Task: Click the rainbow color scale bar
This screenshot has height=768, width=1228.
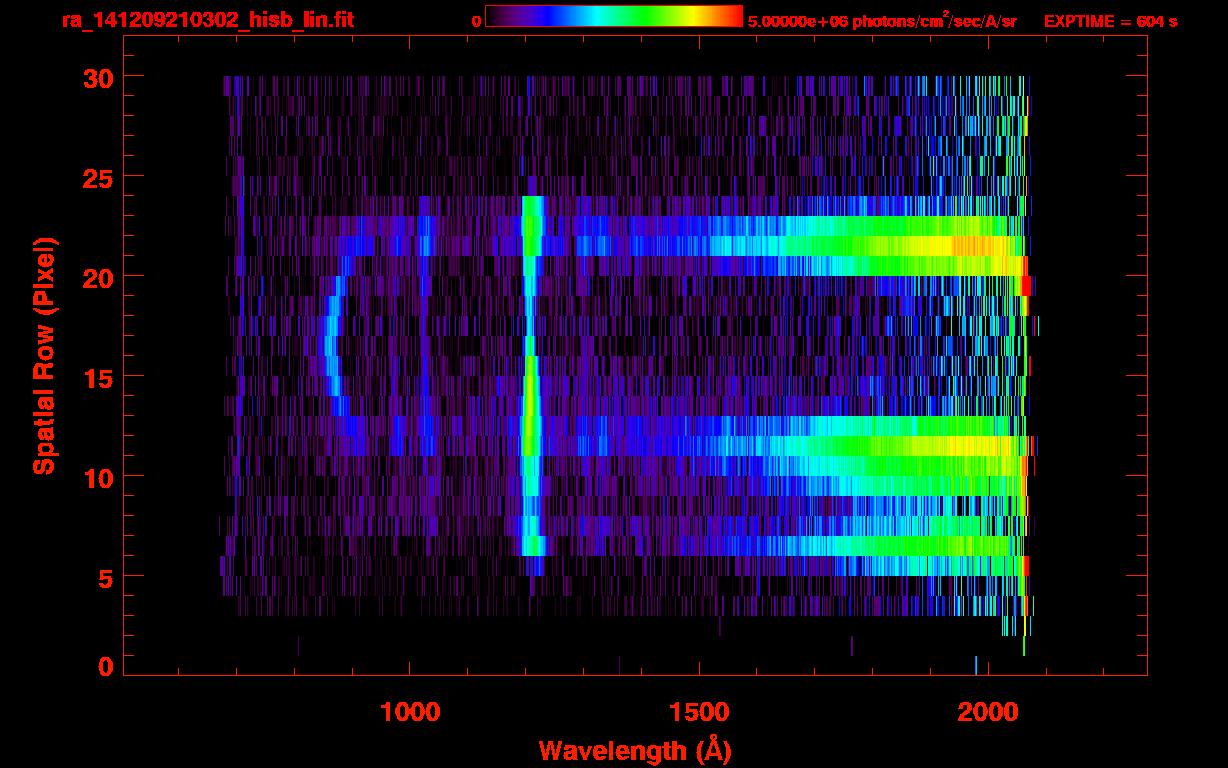Action: (614, 16)
